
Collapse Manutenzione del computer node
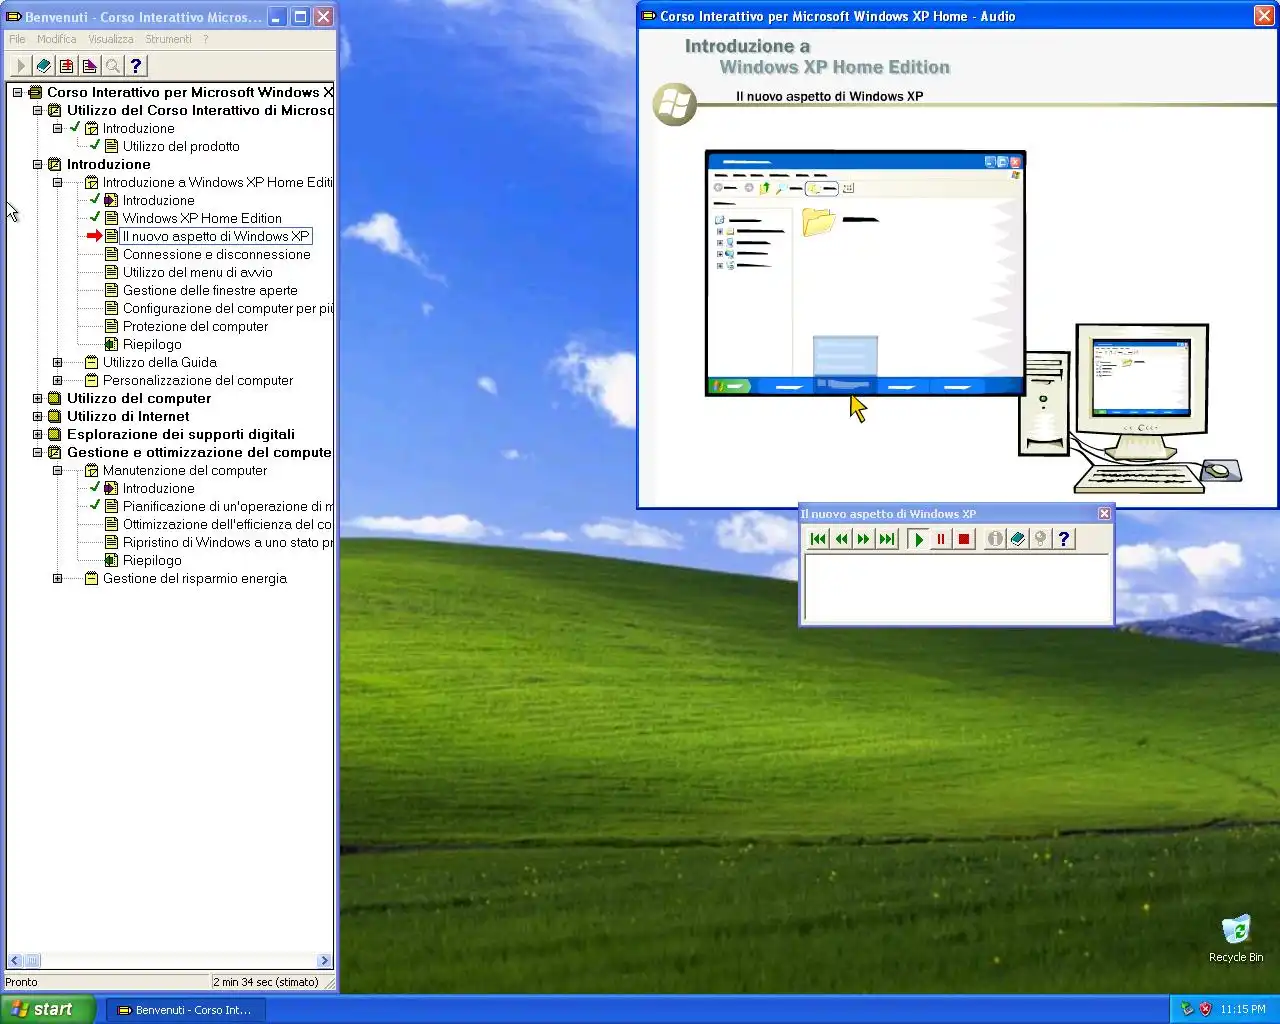(57, 470)
